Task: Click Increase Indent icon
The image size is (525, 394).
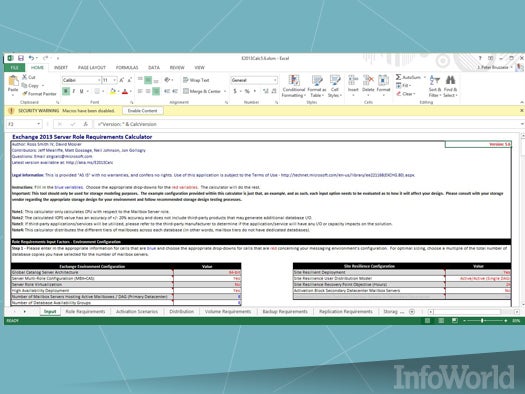Action: (x=175, y=91)
